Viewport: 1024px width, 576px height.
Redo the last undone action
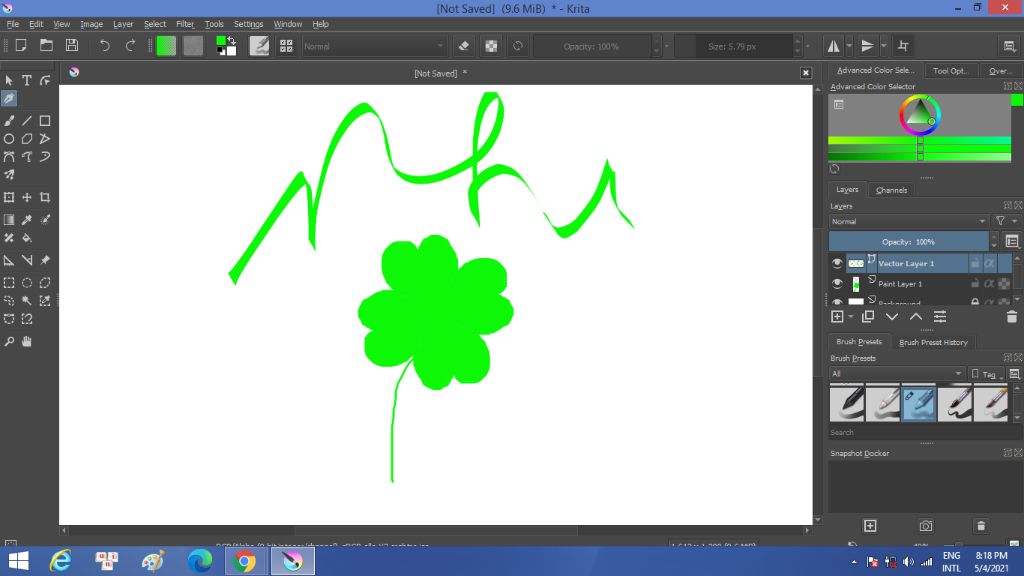130,46
